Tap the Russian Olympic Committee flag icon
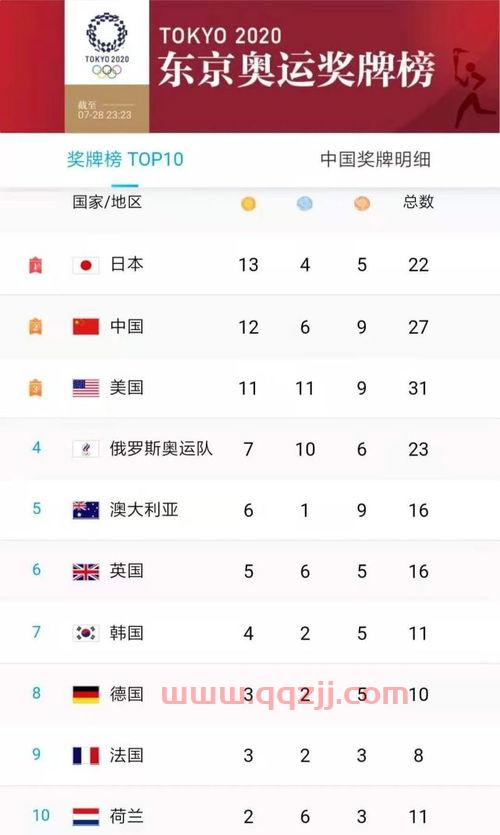The width and height of the screenshot is (500, 835). pos(86,449)
